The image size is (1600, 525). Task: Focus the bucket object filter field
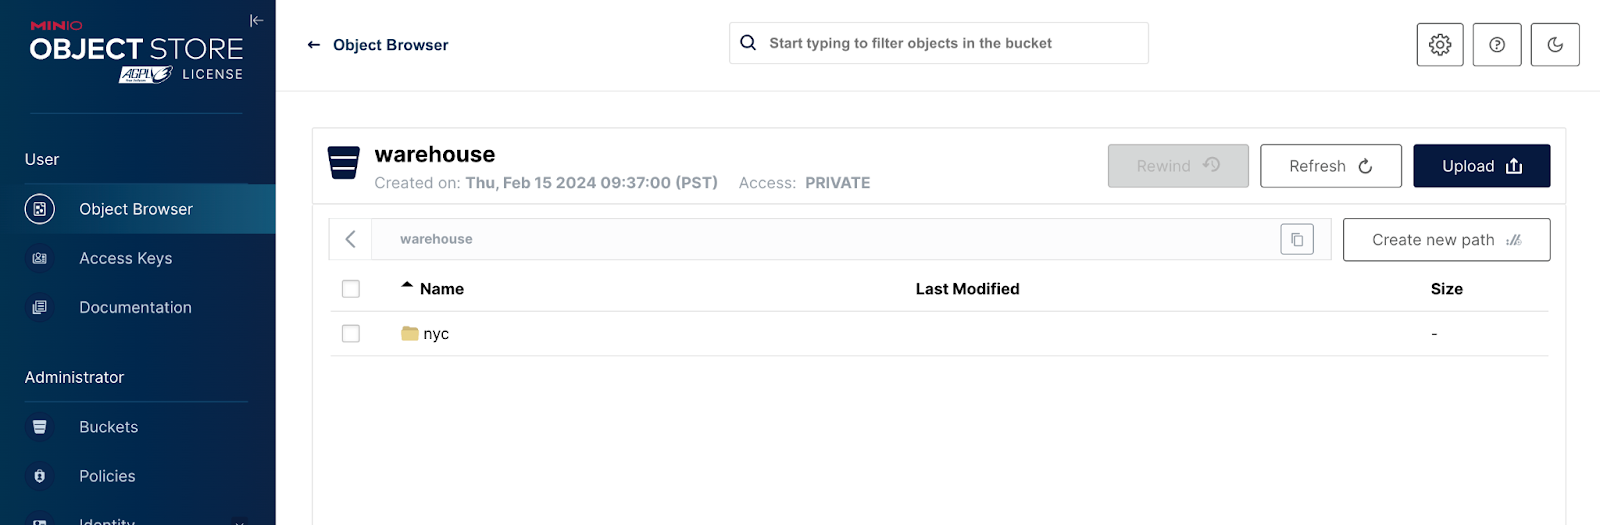pyautogui.click(x=950, y=43)
